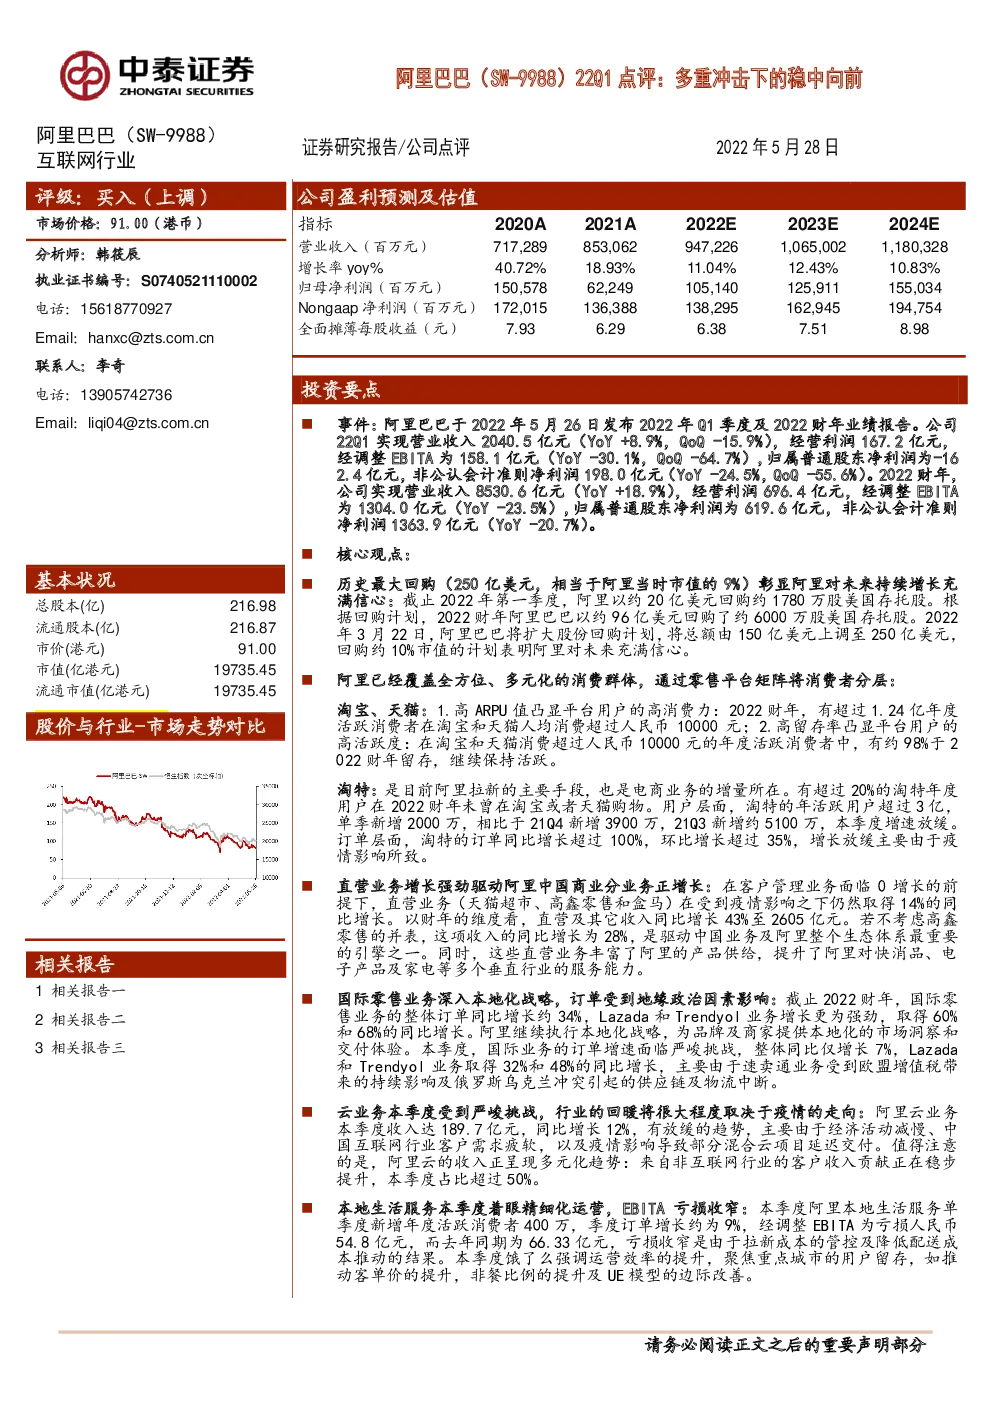Click the Zhongtai Securities logo
This screenshot has height=1403, width=992.
pyautogui.click(x=156, y=75)
